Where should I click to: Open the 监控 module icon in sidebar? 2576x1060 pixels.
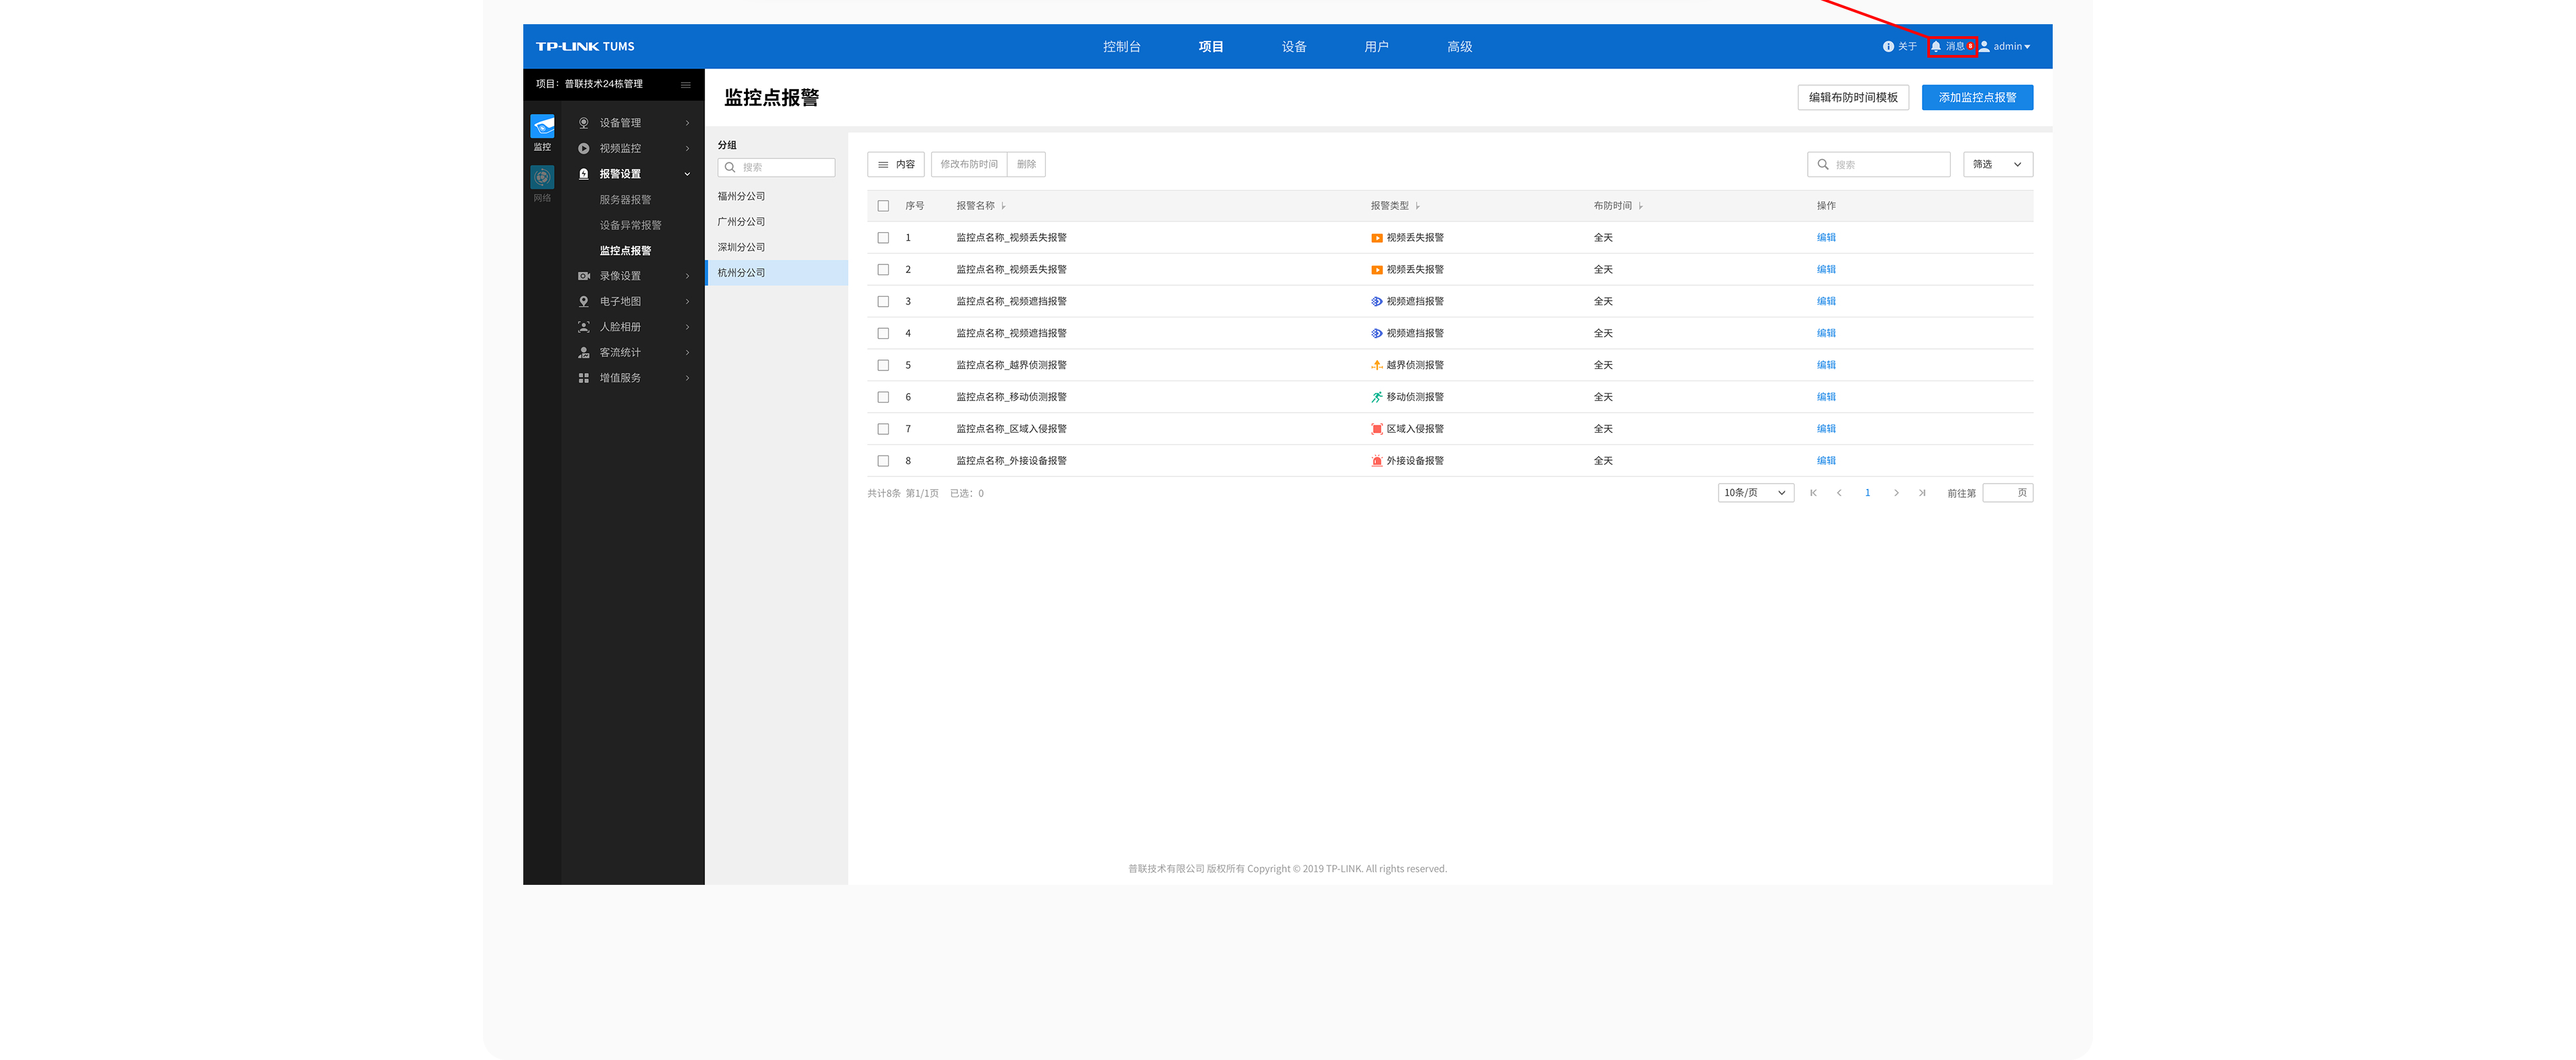pos(542,126)
